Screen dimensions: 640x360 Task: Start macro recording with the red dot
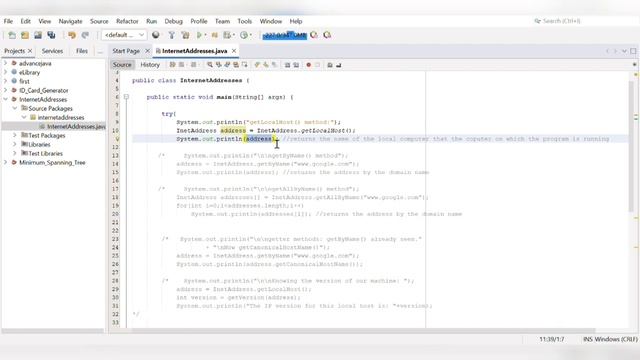pos(309,64)
